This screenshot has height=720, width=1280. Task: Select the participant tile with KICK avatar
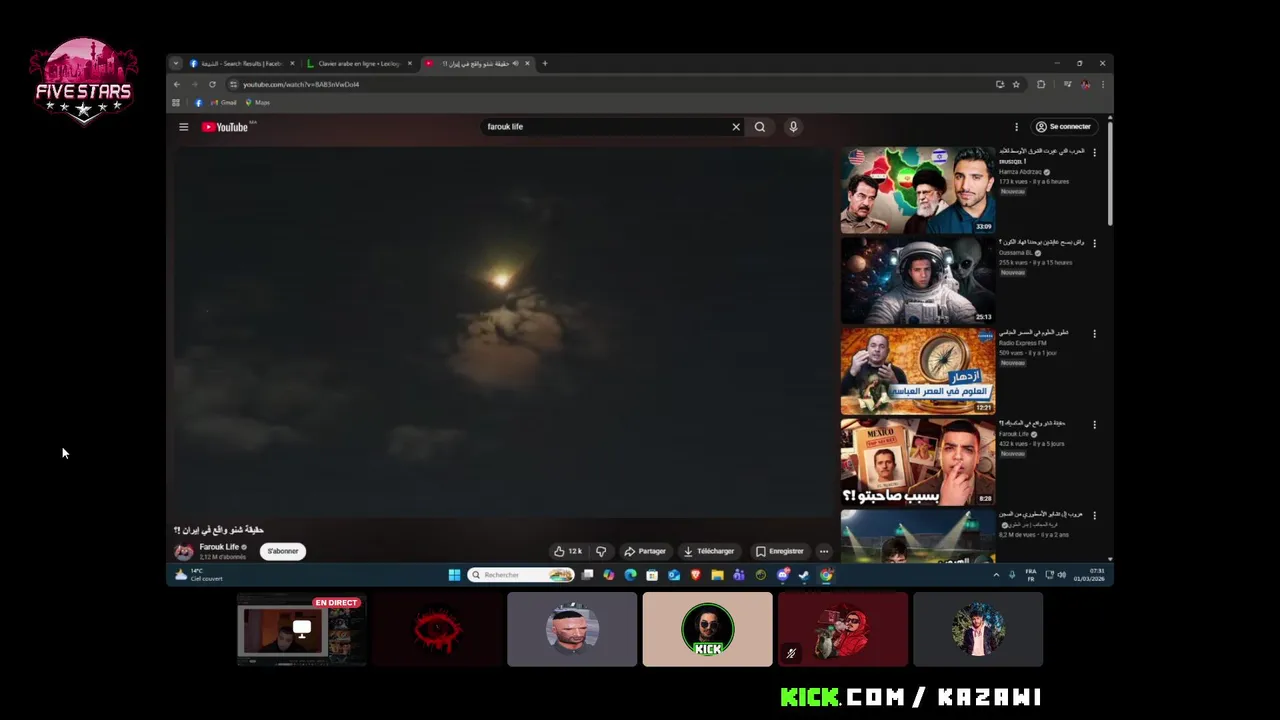tap(708, 629)
